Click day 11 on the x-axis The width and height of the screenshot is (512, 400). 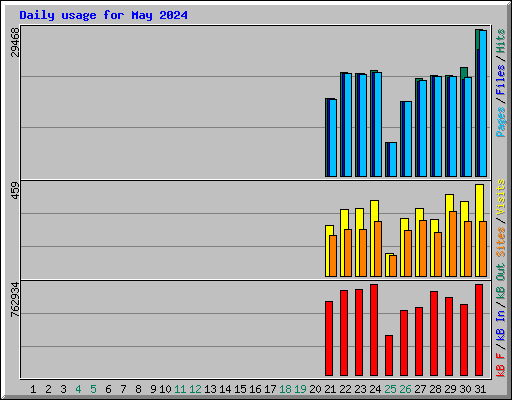click(x=180, y=389)
